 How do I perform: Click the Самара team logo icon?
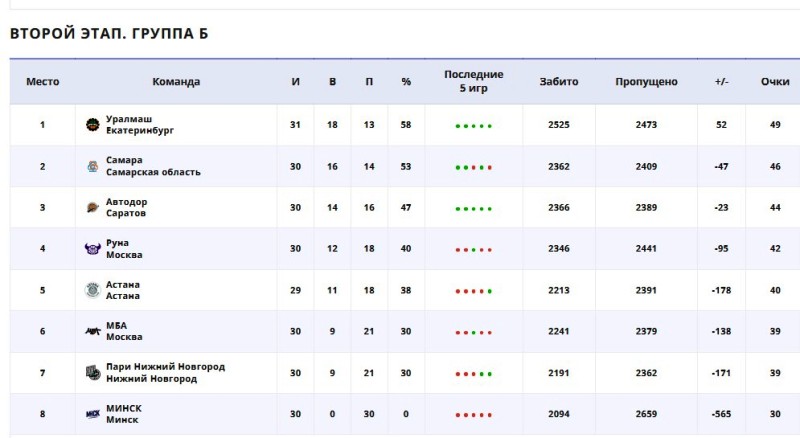(92, 166)
